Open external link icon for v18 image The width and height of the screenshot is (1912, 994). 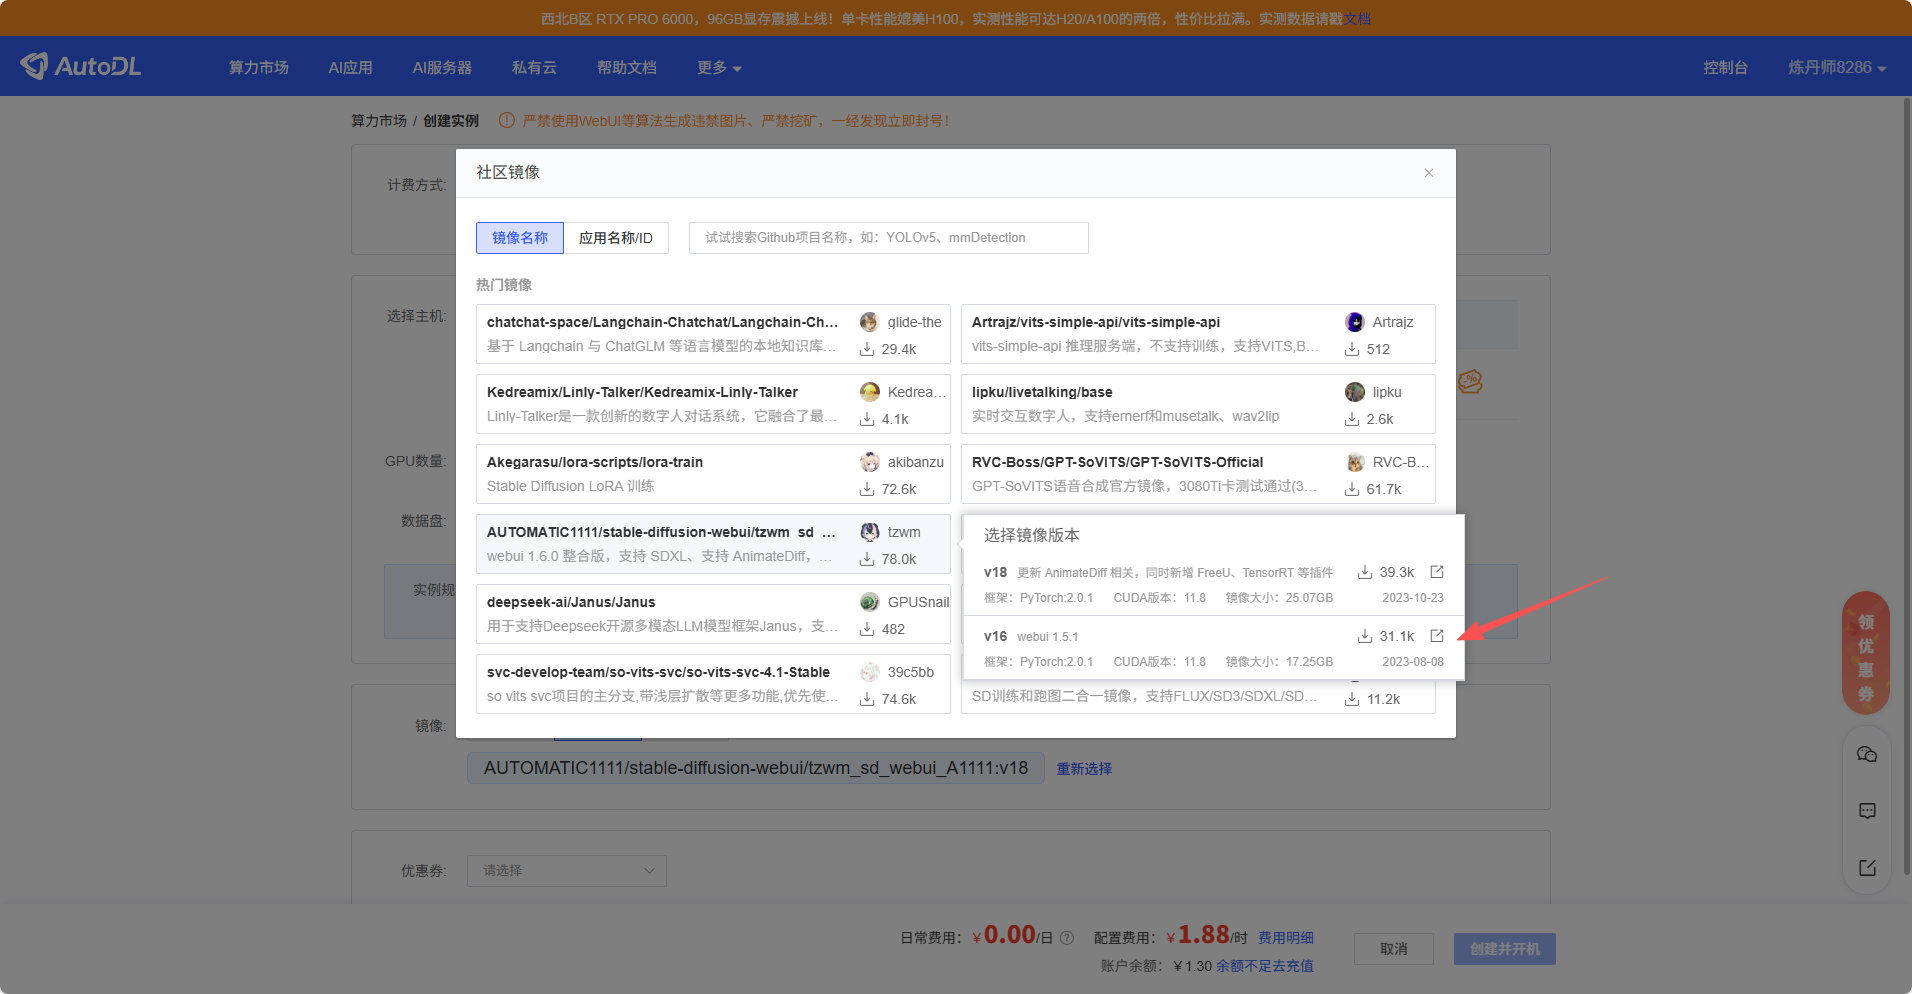point(1437,572)
